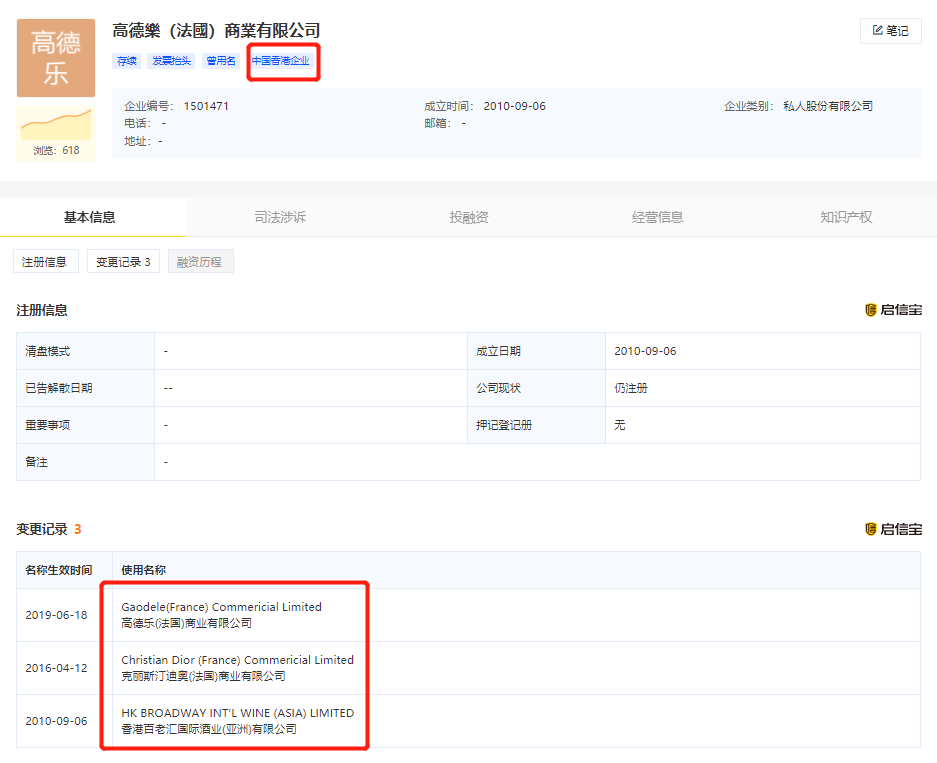
Task: Switch to the 基本信息 tab
Action: pyautogui.click(x=90, y=217)
